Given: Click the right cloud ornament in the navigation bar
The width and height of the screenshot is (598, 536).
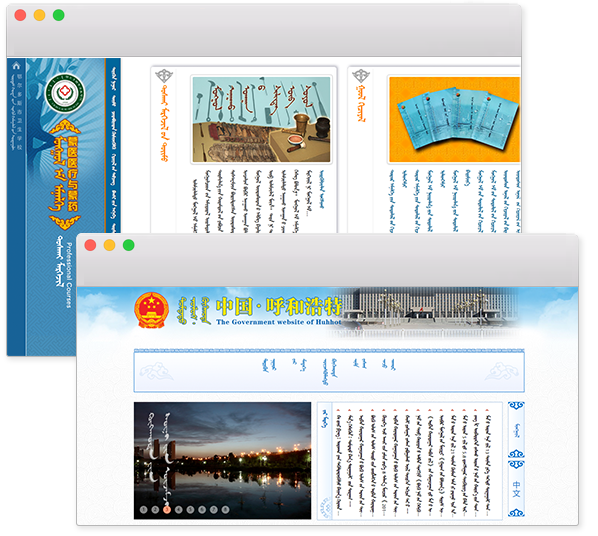Looking at the screenshot, I should 501,371.
